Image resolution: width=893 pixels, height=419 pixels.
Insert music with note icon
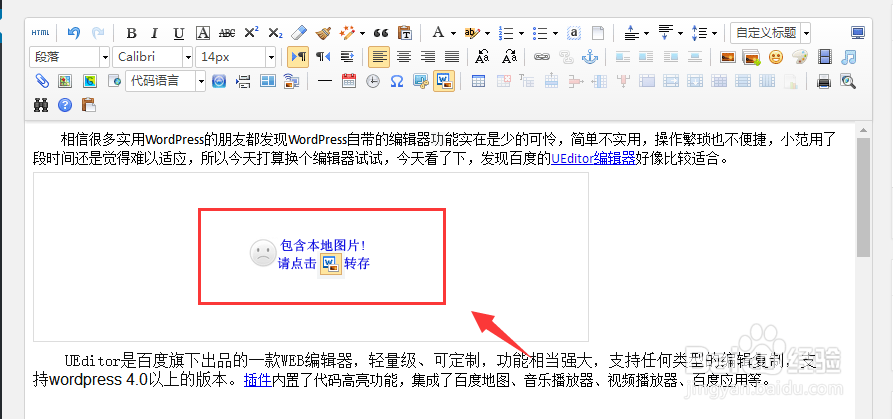pos(849,57)
